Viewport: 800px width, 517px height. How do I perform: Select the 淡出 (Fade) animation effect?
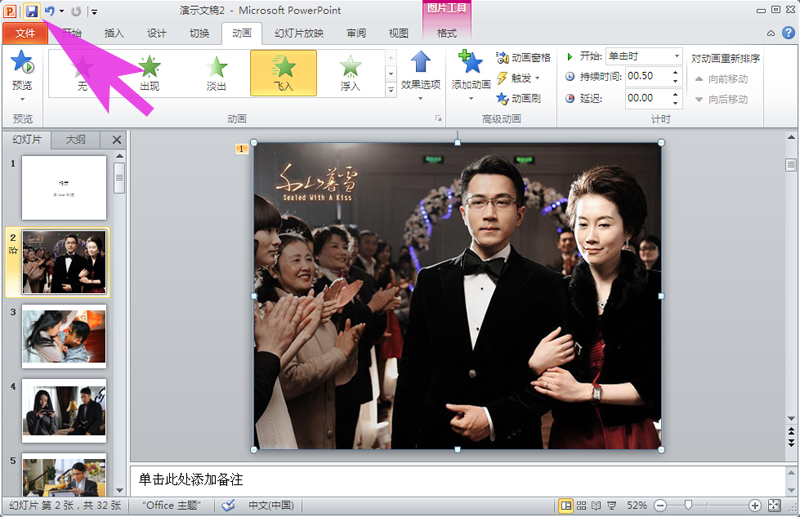(216, 73)
